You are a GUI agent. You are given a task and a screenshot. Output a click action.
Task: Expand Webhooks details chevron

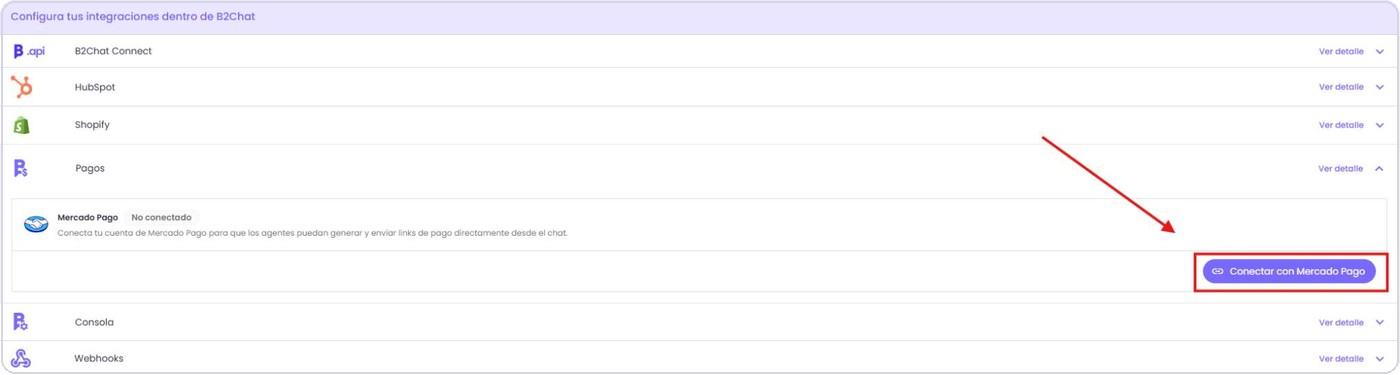(1379, 358)
